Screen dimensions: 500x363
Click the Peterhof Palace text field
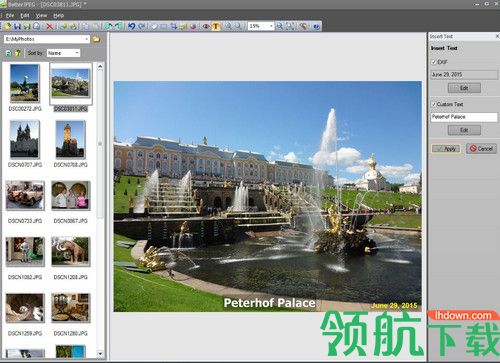pos(464,117)
